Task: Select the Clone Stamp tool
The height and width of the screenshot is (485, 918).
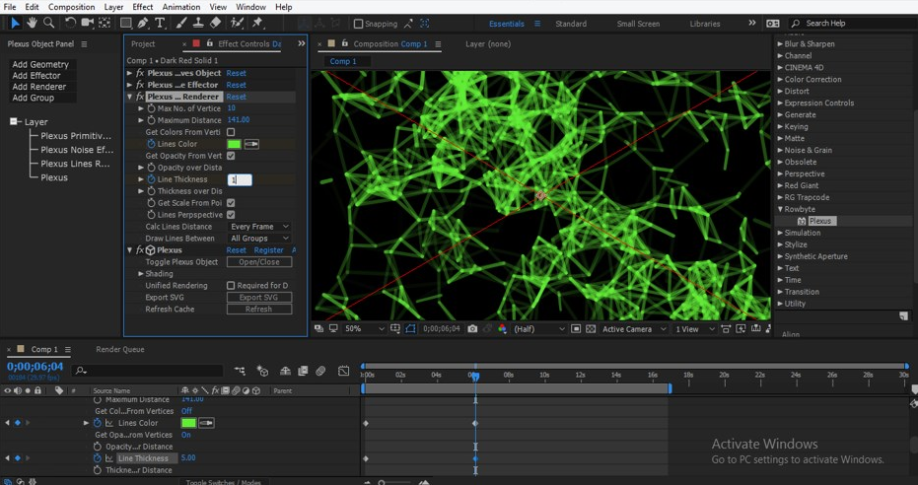Action: click(x=200, y=23)
